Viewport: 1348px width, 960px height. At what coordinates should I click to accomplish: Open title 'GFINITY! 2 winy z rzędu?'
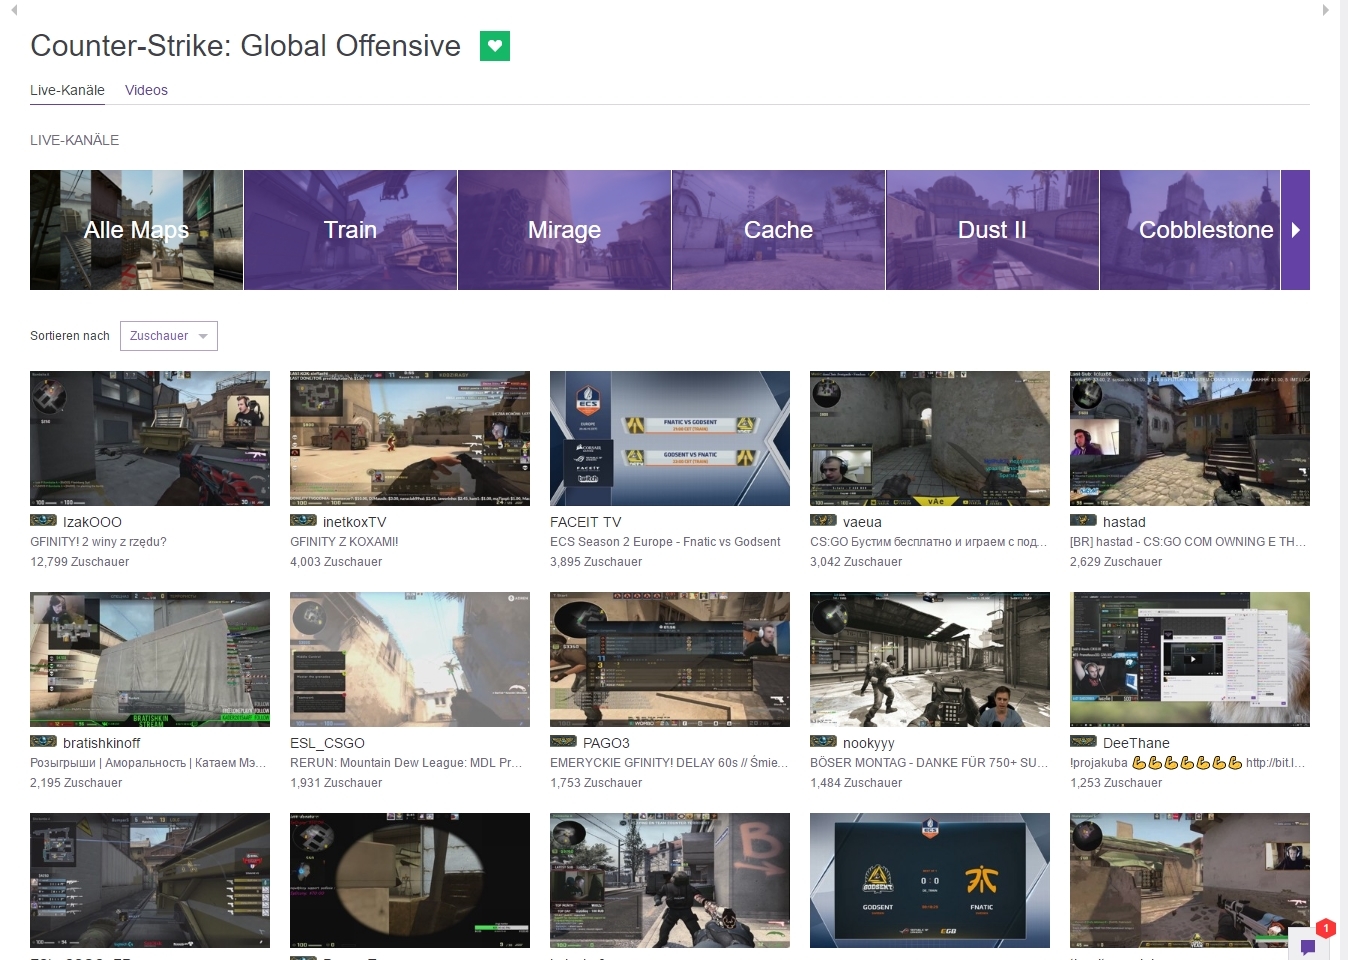point(98,542)
